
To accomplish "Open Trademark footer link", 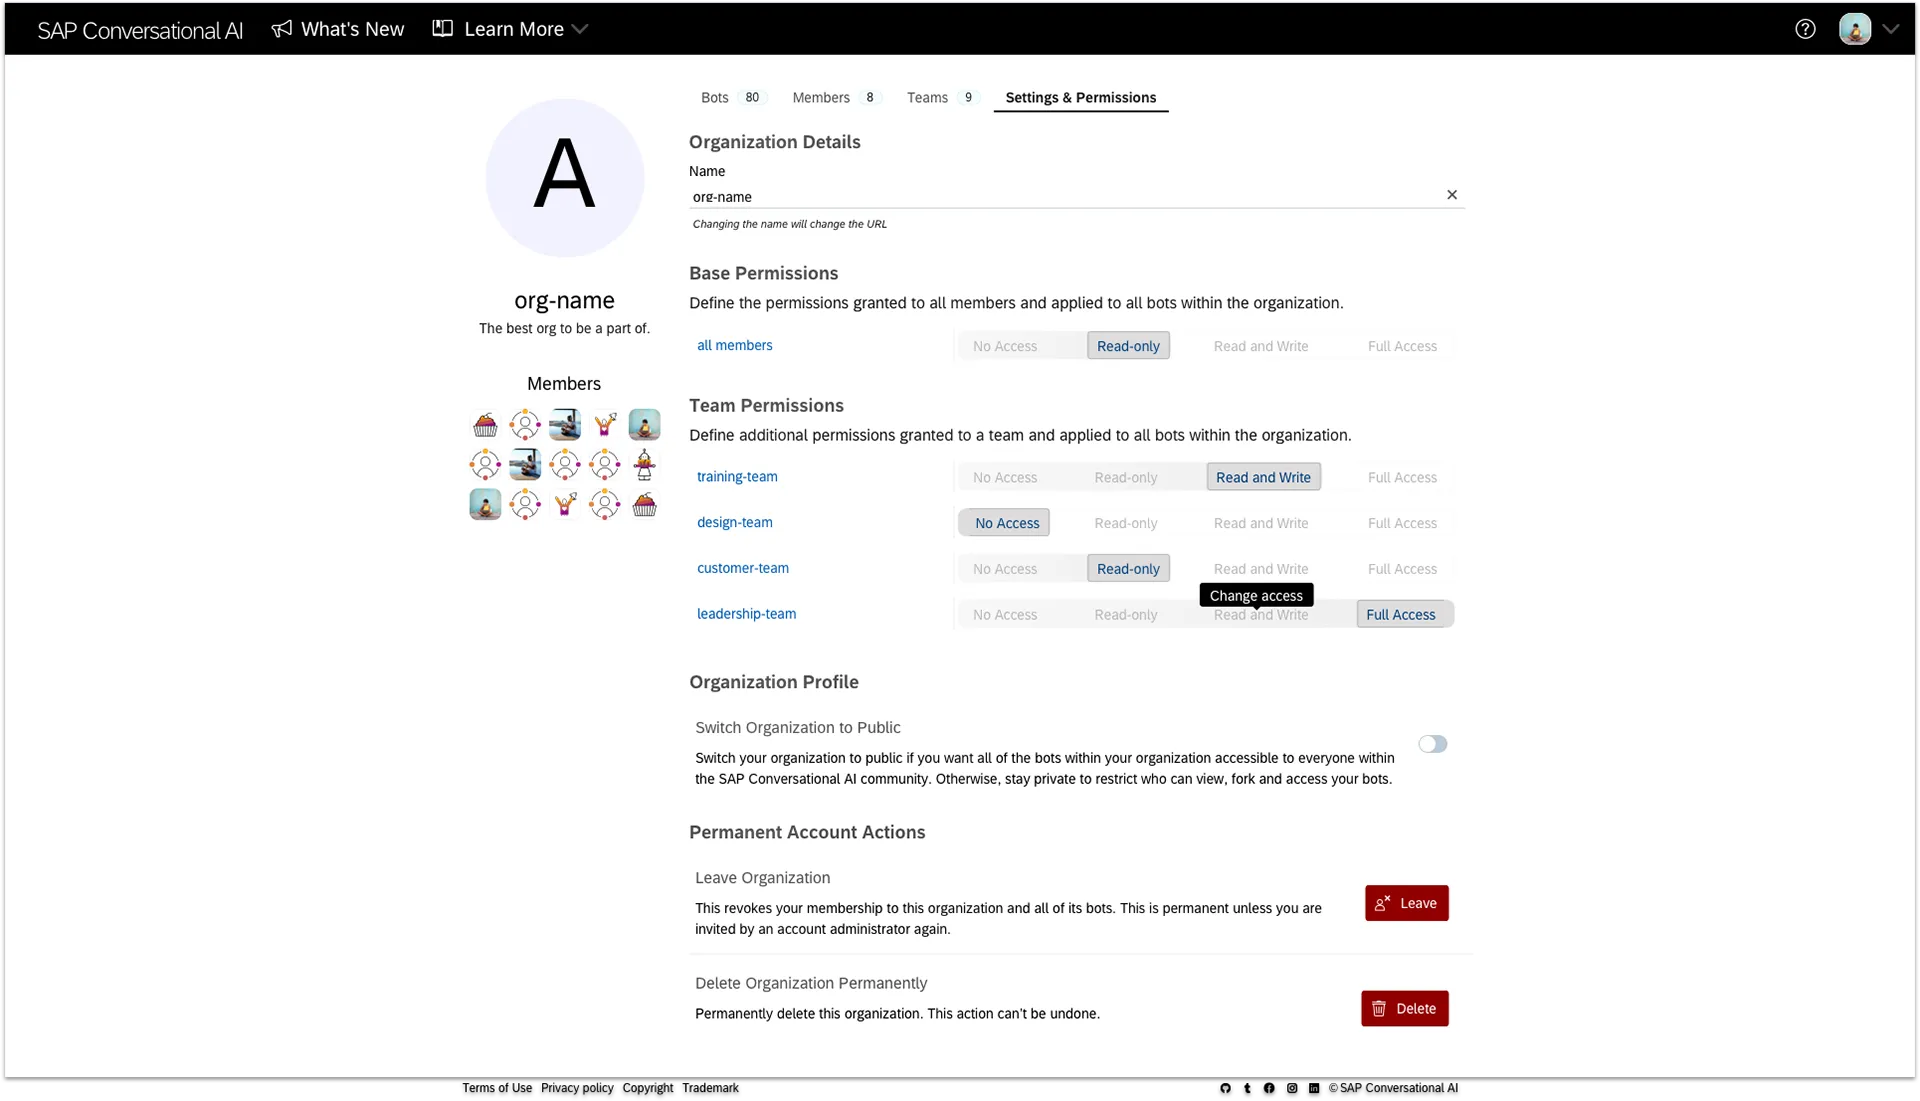I will tap(710, 1088).
